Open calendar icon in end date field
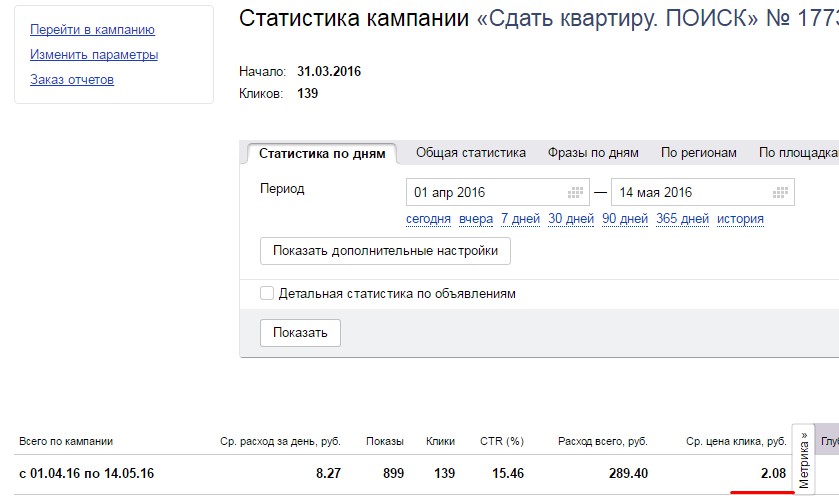The height and width of the screenshot is (504, 839). point(780,192)
